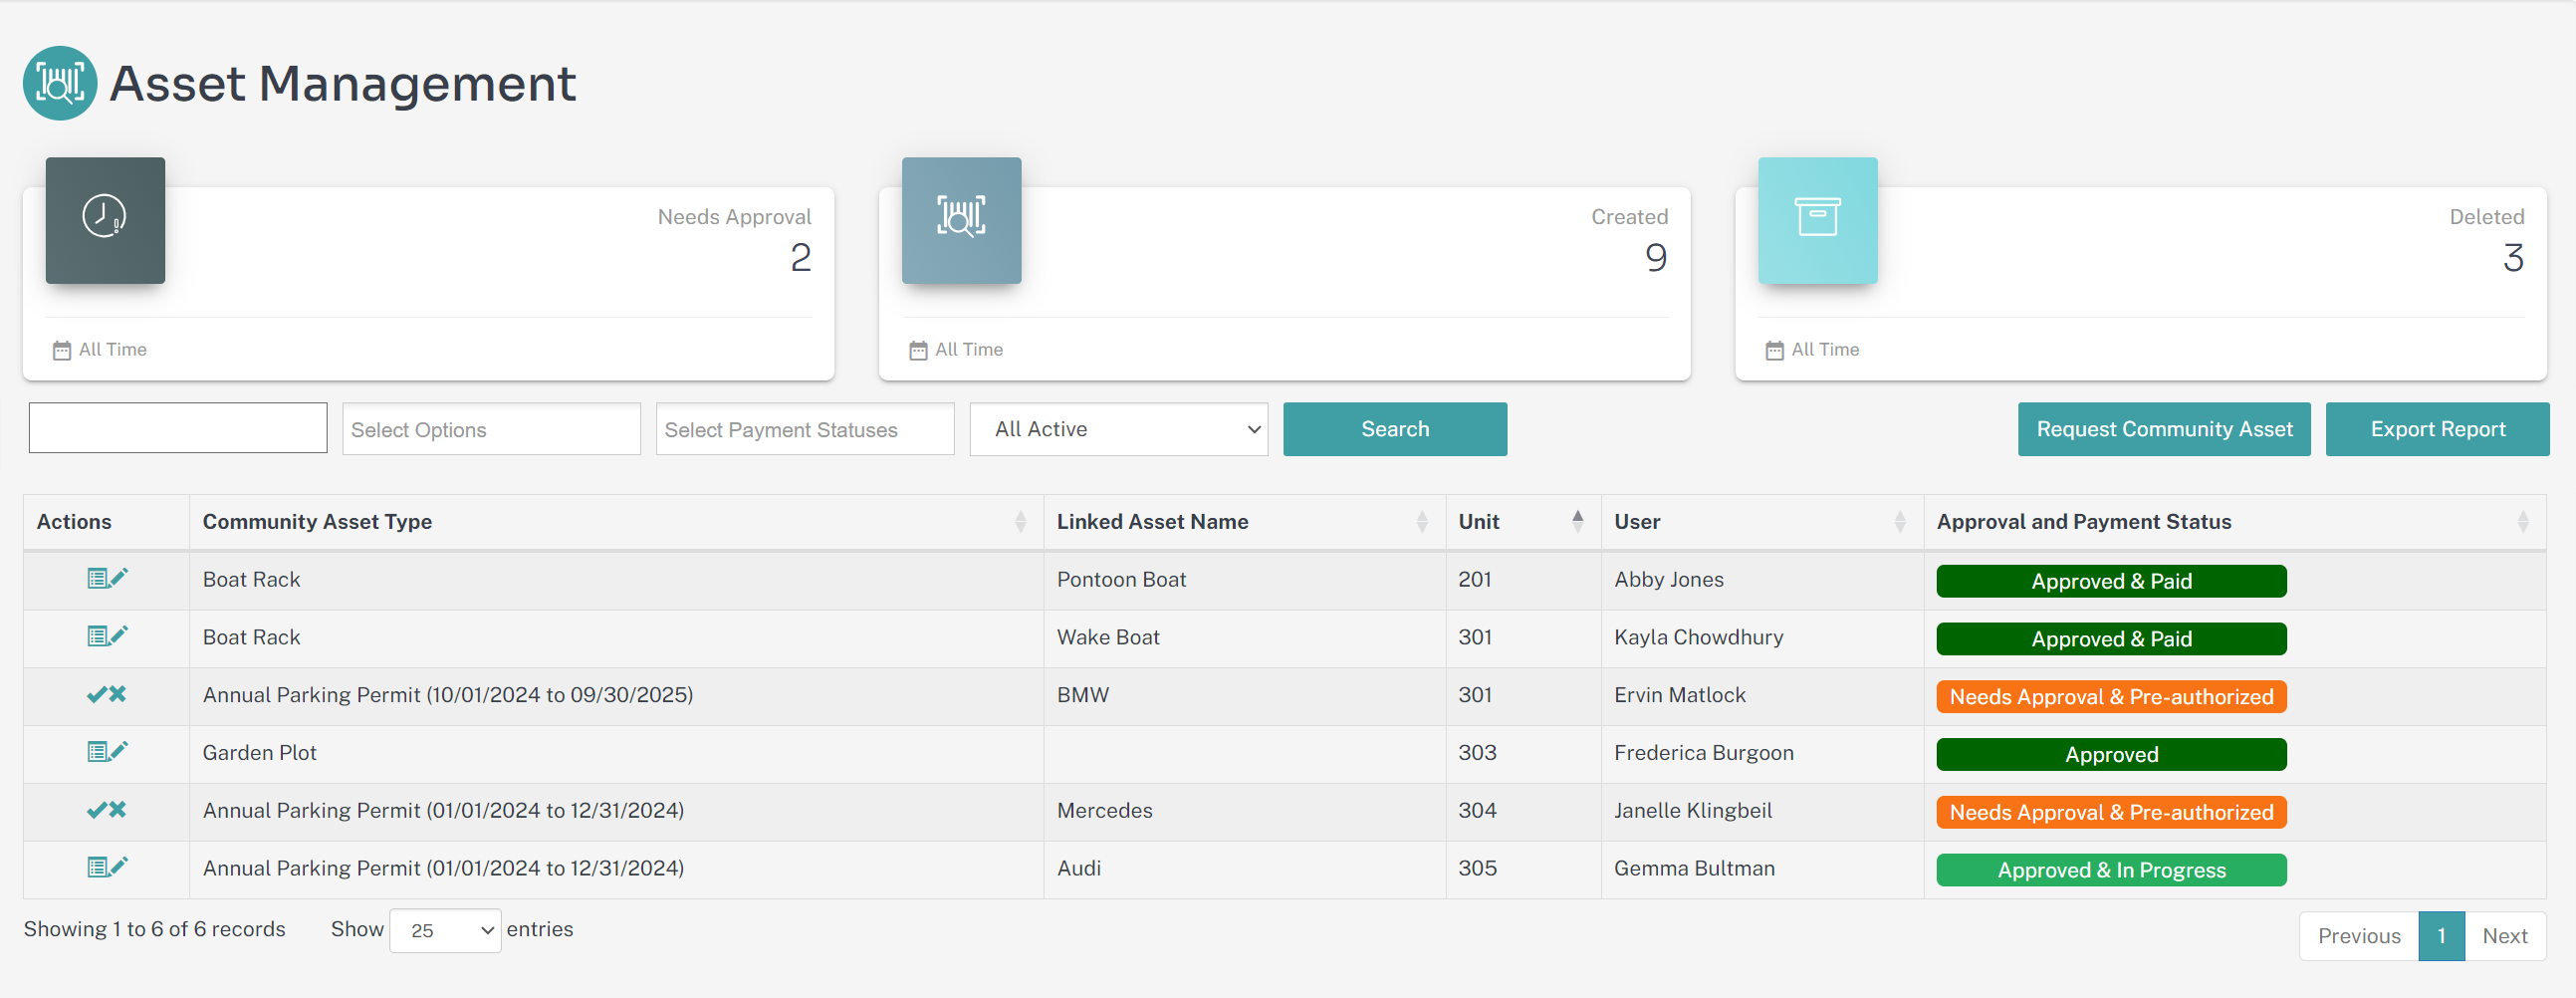Screen dimensions: 2576x998
Task: Click the Search button
Action: point(1395,429)
